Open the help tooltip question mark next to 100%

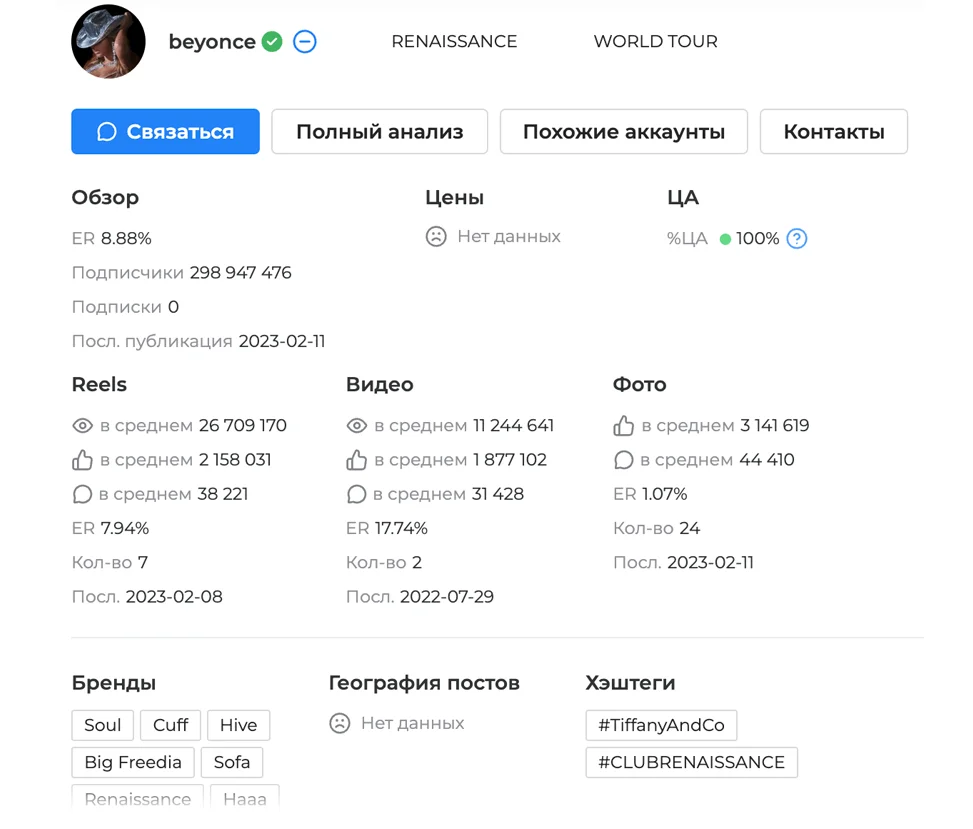pyautogui.click(x=797, y=238)
